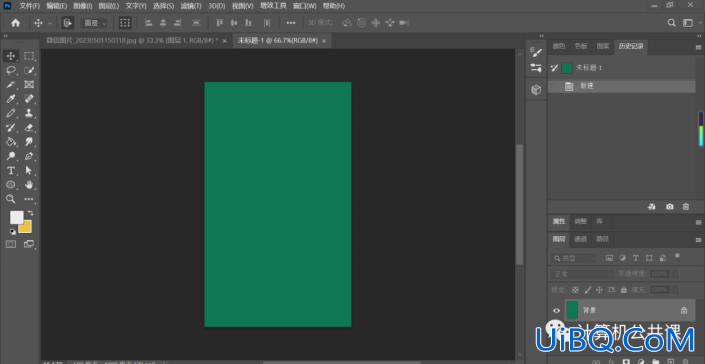Click the 未标题-1 history snapshot
Image resolution: width=705 pixels, height=364 pixels.
click(621, 68)
